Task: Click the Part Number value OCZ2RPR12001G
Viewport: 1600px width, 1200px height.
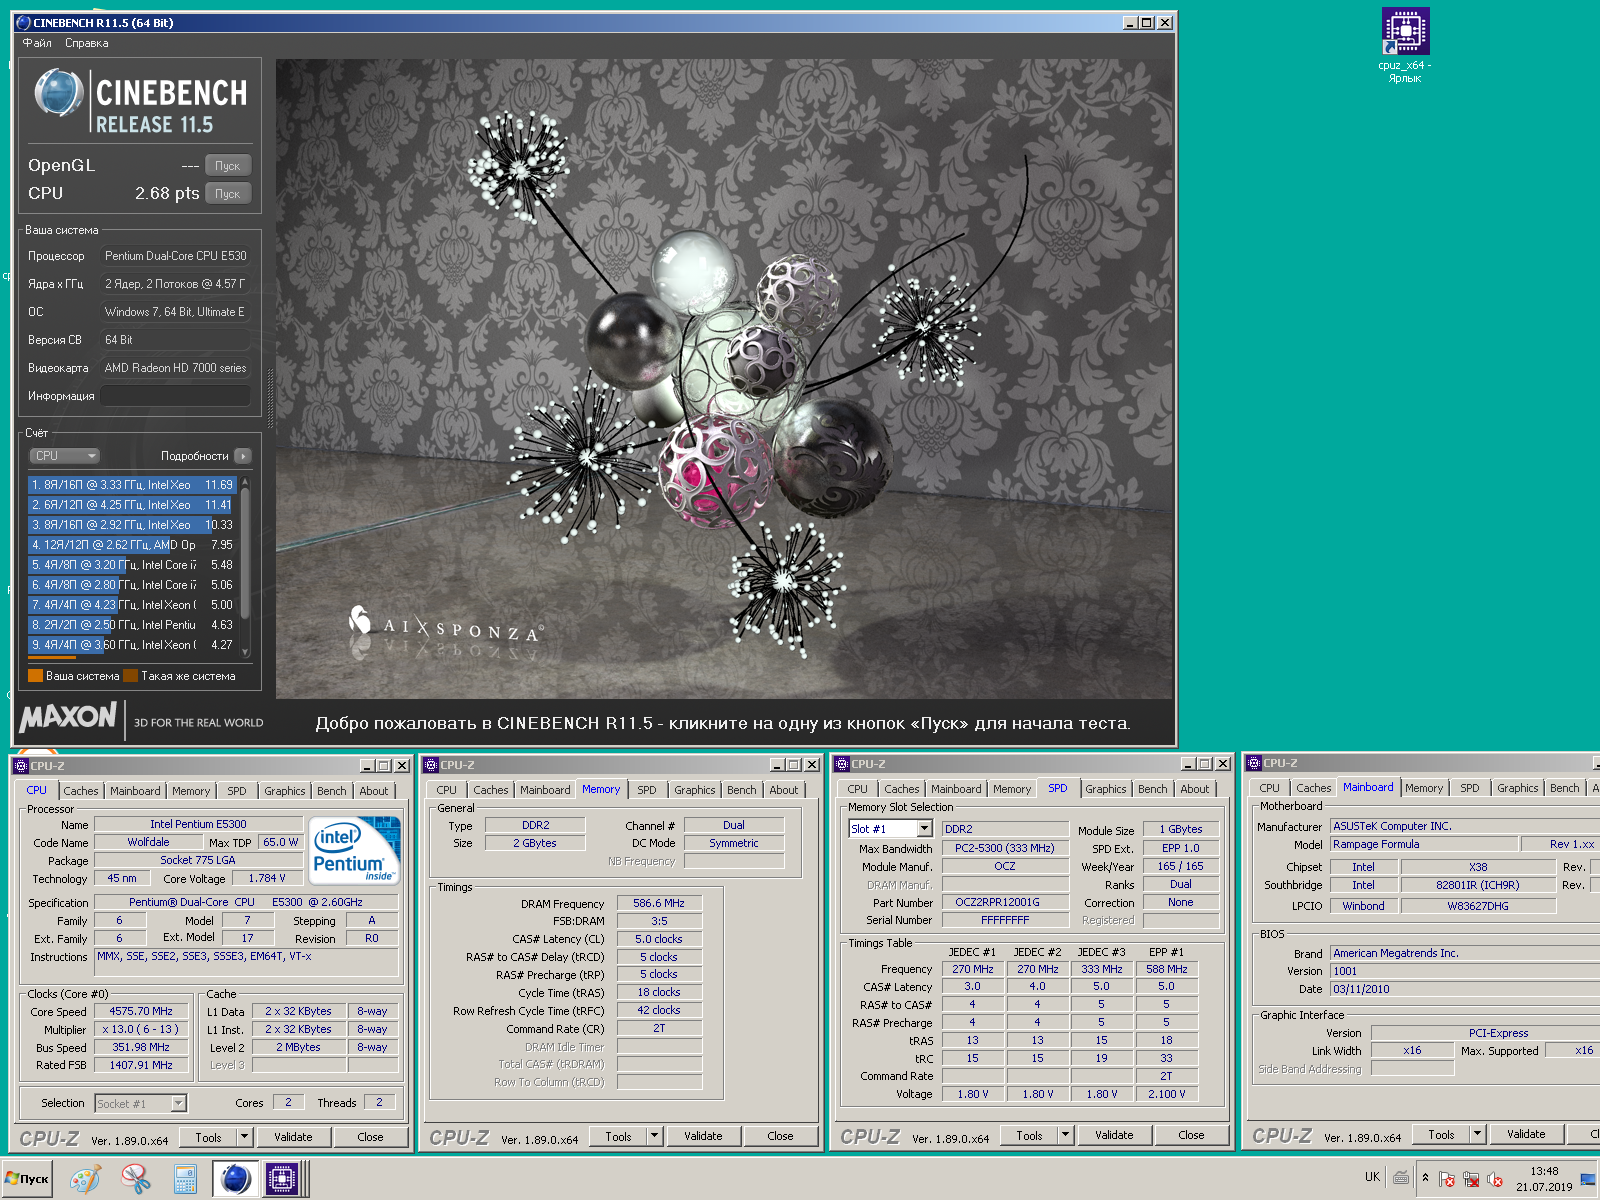Action: point(1005,902)
